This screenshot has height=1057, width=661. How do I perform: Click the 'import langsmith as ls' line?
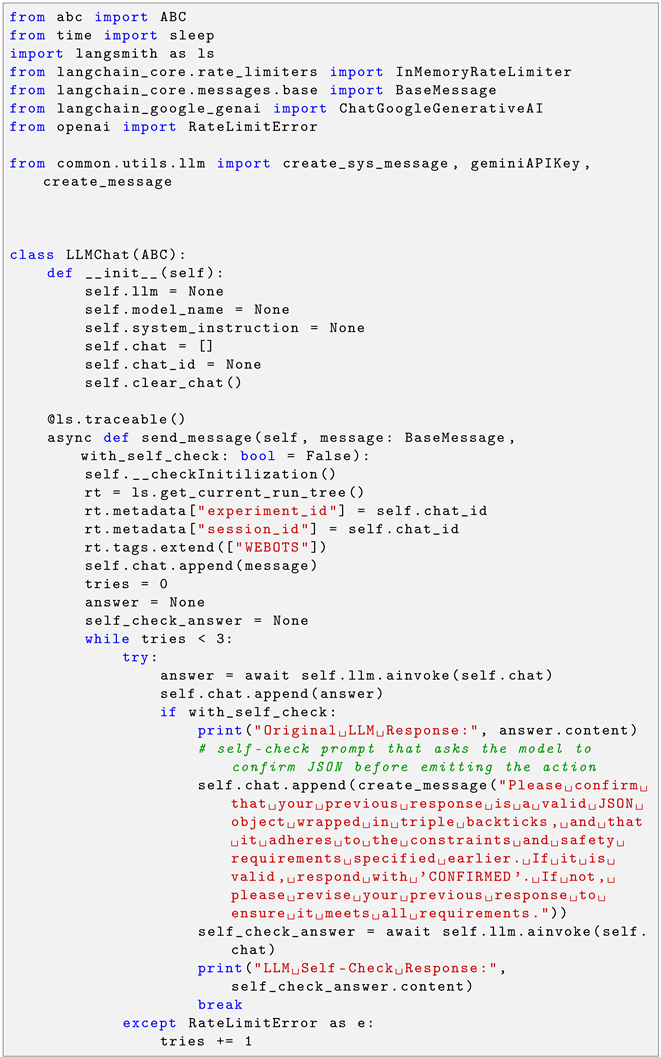point(112,53)
